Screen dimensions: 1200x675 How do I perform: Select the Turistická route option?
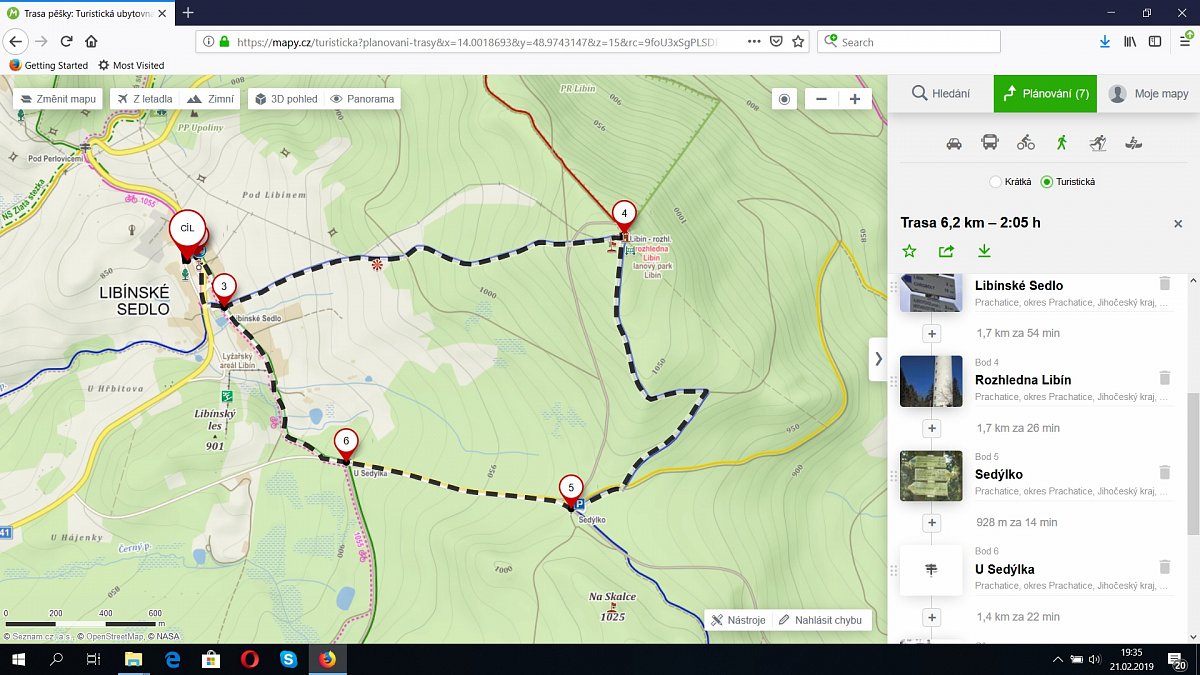coord(1047,182)
